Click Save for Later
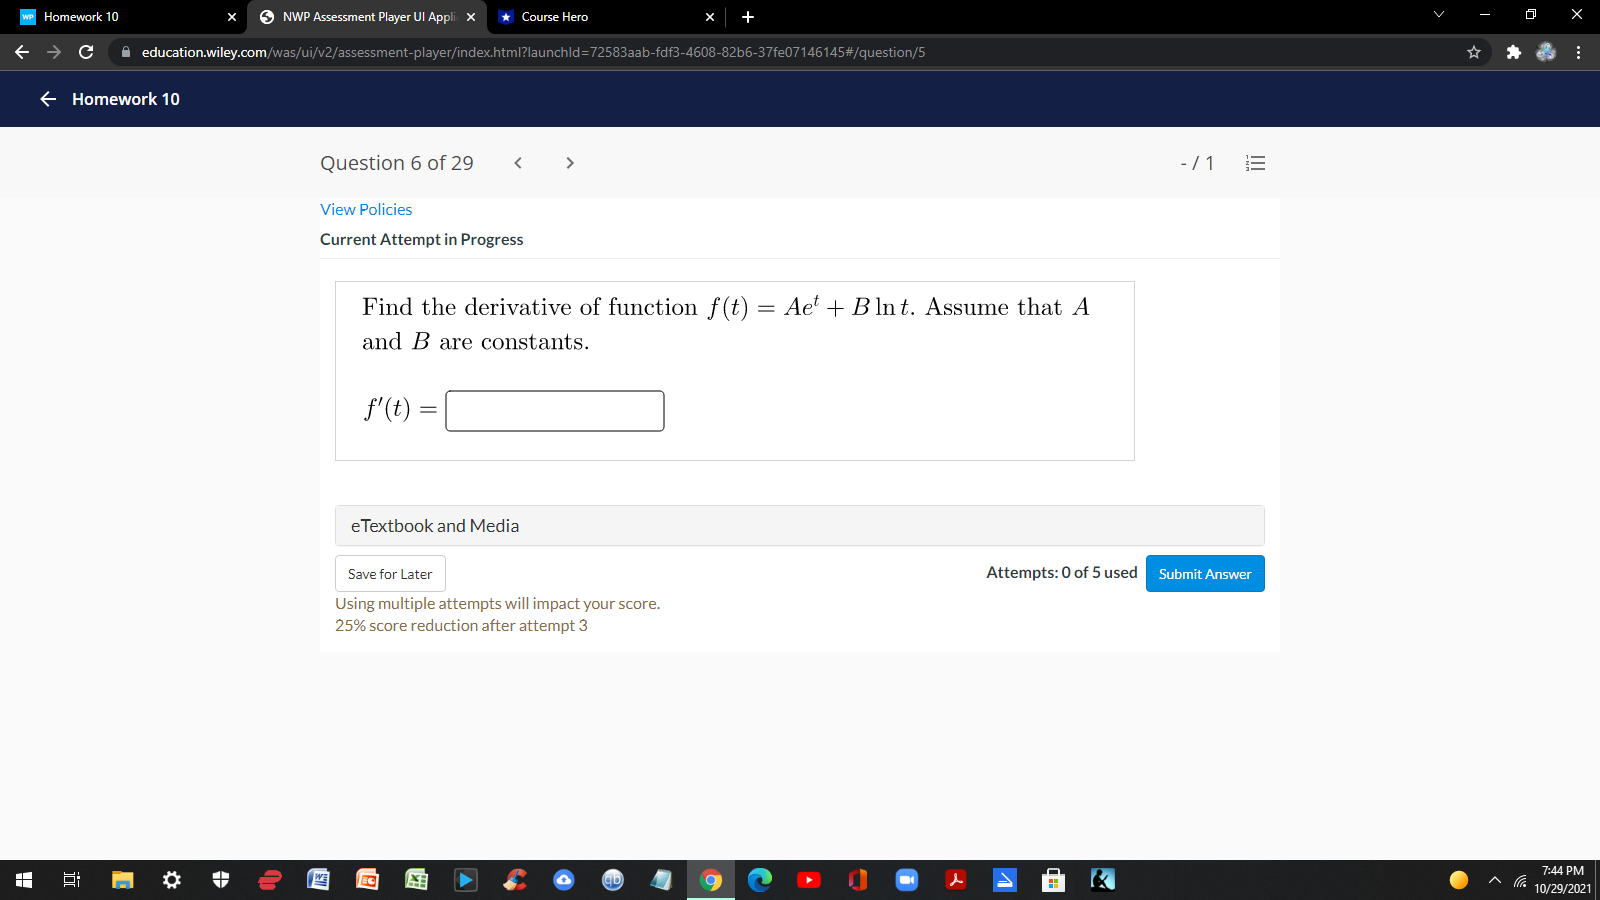This screenshot has width=1600, height=900. point(389,573)
